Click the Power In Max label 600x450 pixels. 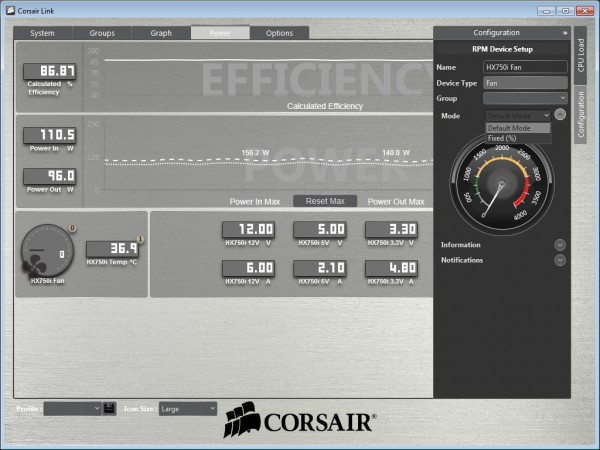[255, 202]
